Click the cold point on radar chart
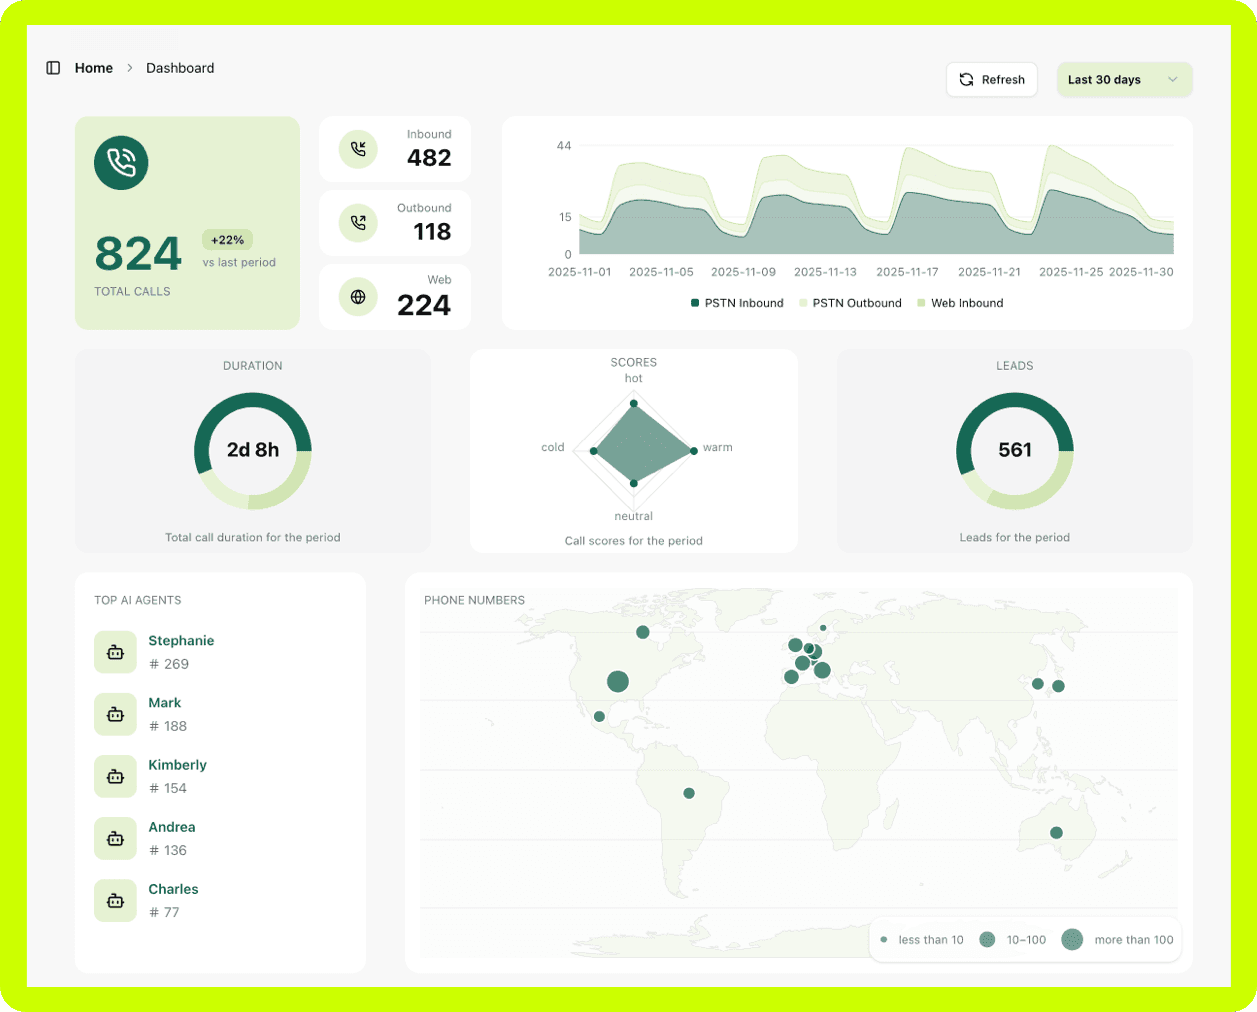The width and height of the screenshot is (1257, 1012). click(x=593, y=451)
